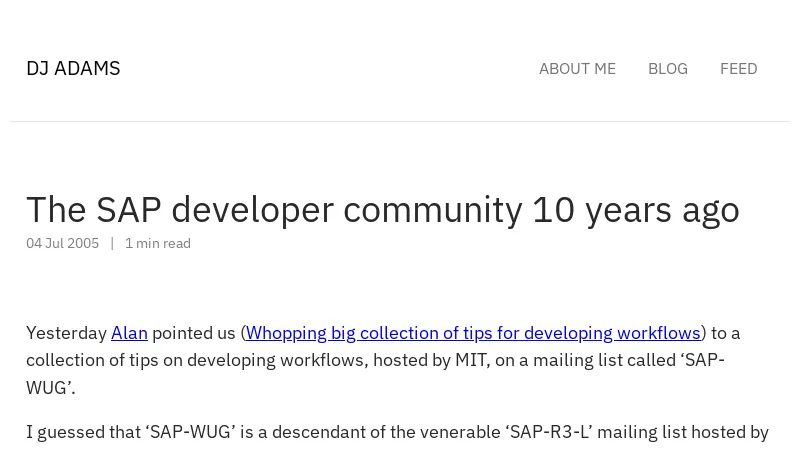This screenshot has height=450, width=800.
Task: Click the DJ ADAMS site title
Action: click(x=73, y=68)
